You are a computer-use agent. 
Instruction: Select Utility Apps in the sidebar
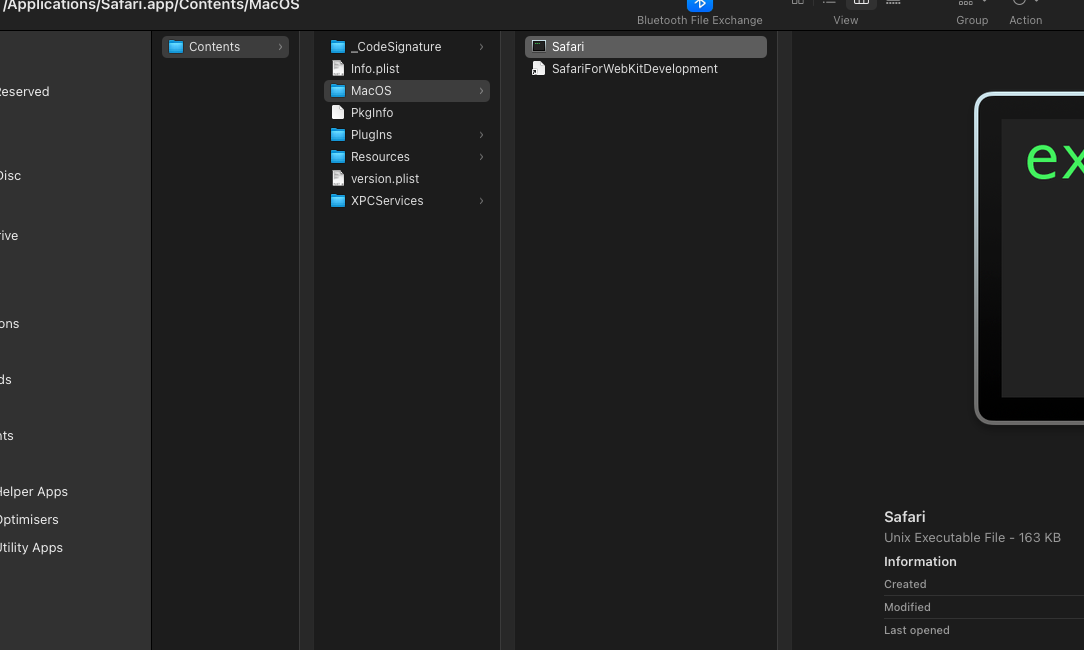tap(31, 548)
